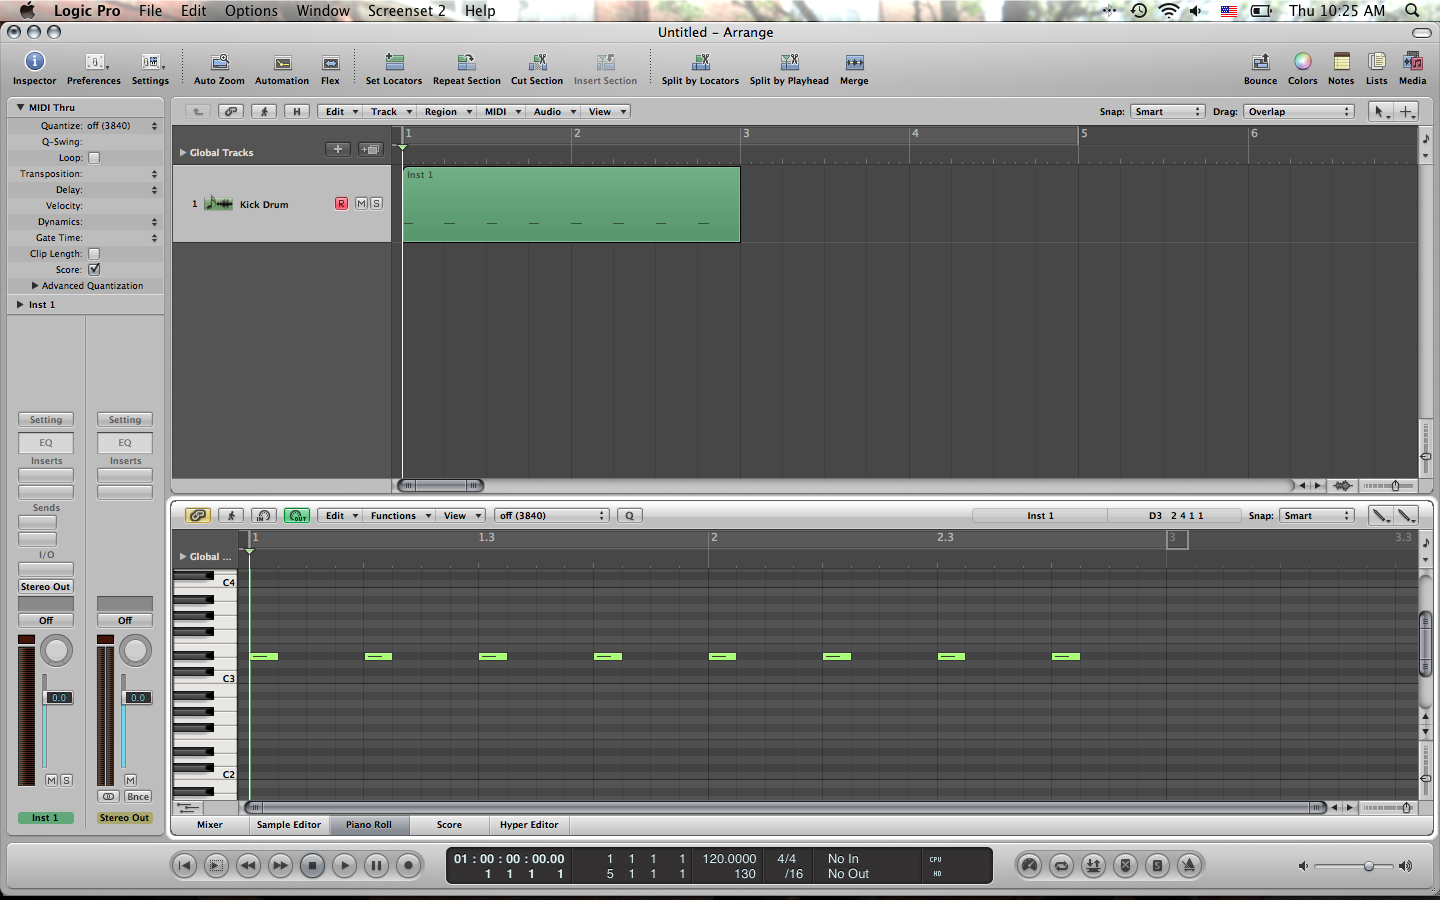
Task: Click the duplicate track button beside Global Tracks
Action: [x=371, y=150]
